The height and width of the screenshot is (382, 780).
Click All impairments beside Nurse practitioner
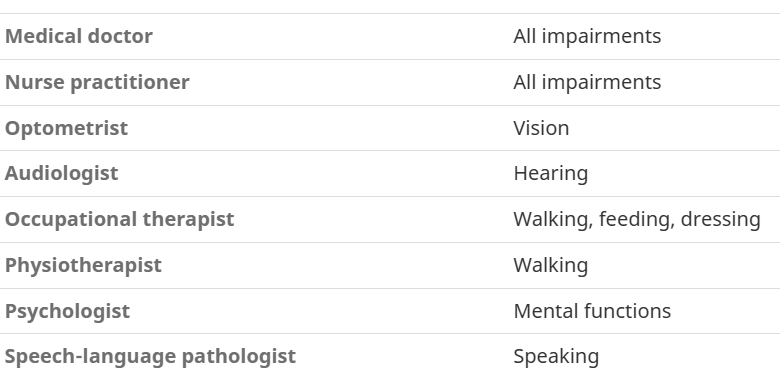pyautogui.click(x=587, y=82)
